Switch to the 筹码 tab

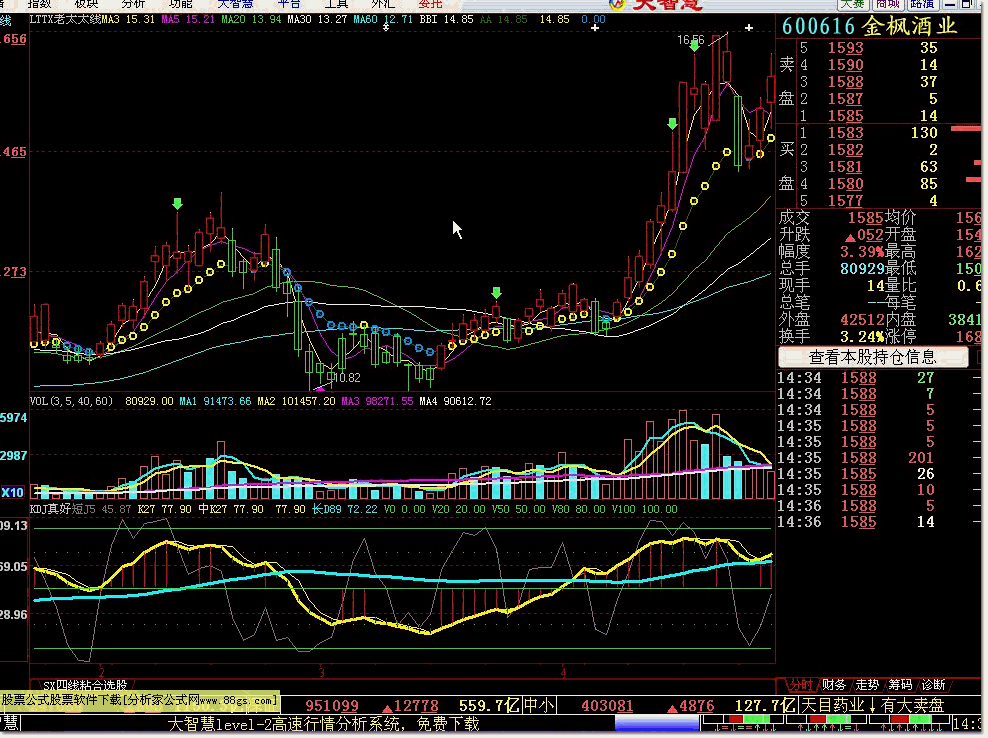(900, 684)
